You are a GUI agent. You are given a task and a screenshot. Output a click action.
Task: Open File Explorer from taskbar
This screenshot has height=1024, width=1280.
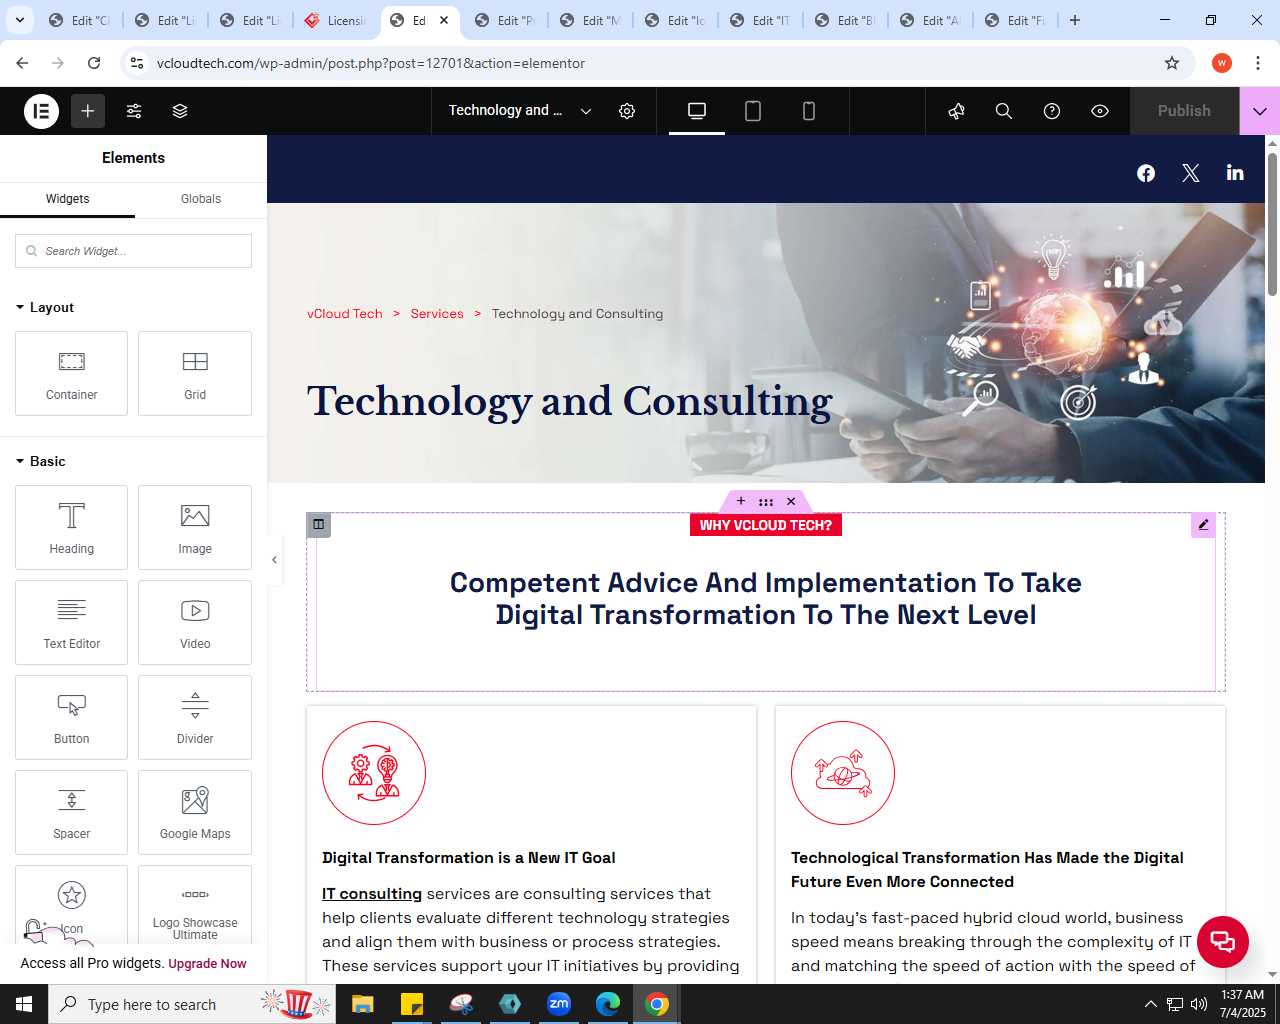tap(362, 1004)
